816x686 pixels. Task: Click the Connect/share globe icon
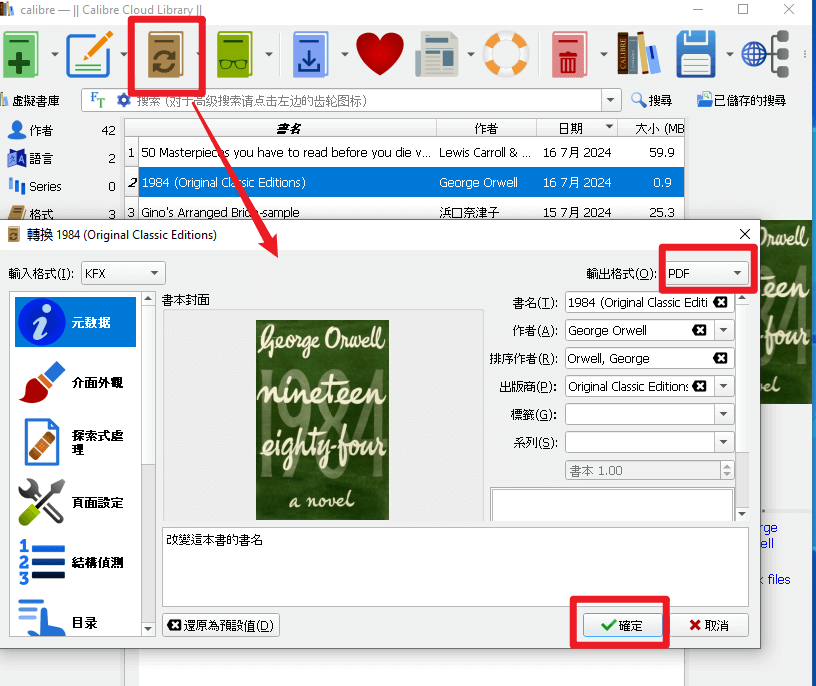[766, 54]
